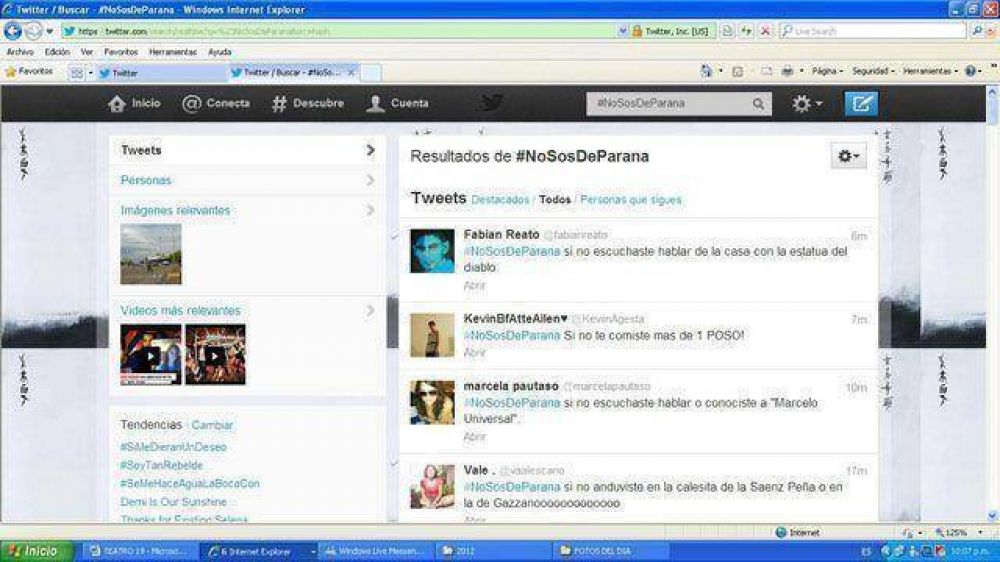1000x562 pixels.
Task: Open a new blank tab
Action: click(x=371, y=73)
